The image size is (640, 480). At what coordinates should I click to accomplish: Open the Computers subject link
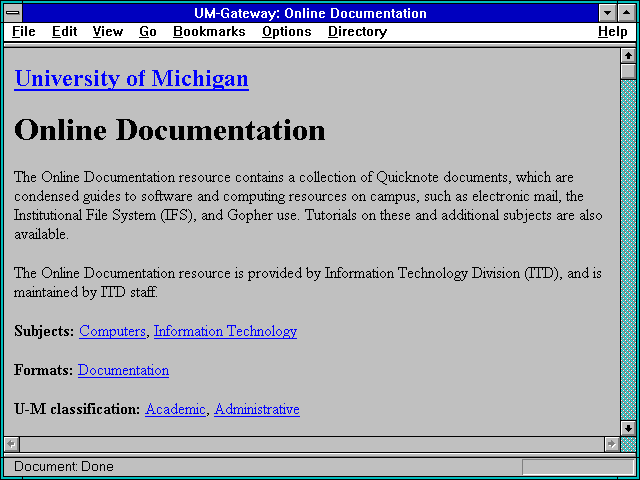click(x=112, y=331)
